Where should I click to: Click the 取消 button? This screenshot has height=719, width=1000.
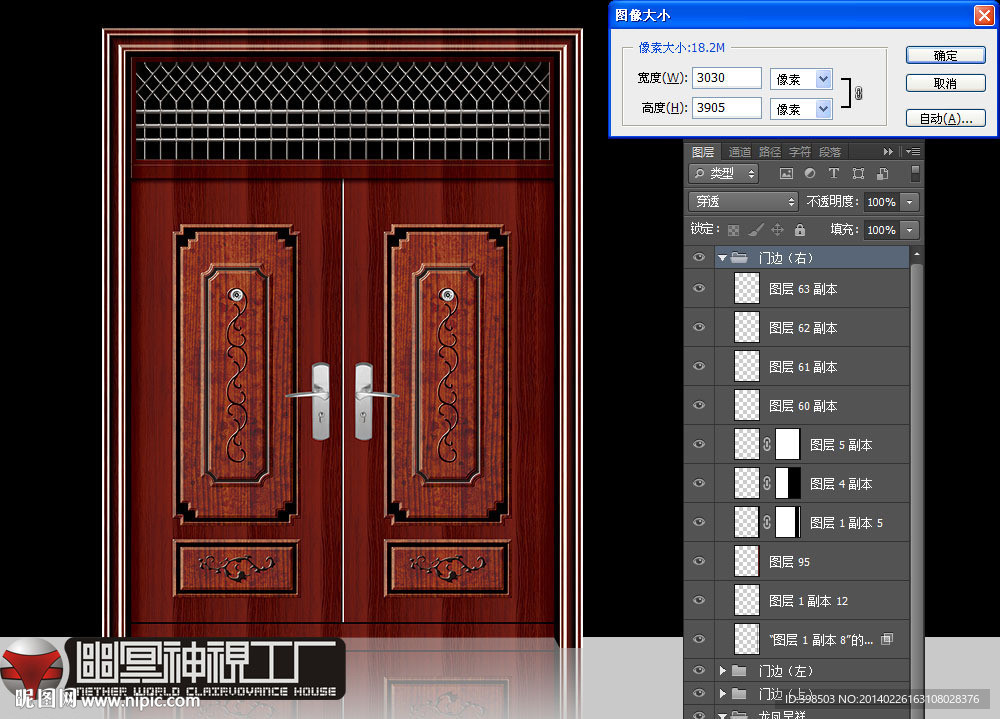pyautogui.click(x=946, y=83)
